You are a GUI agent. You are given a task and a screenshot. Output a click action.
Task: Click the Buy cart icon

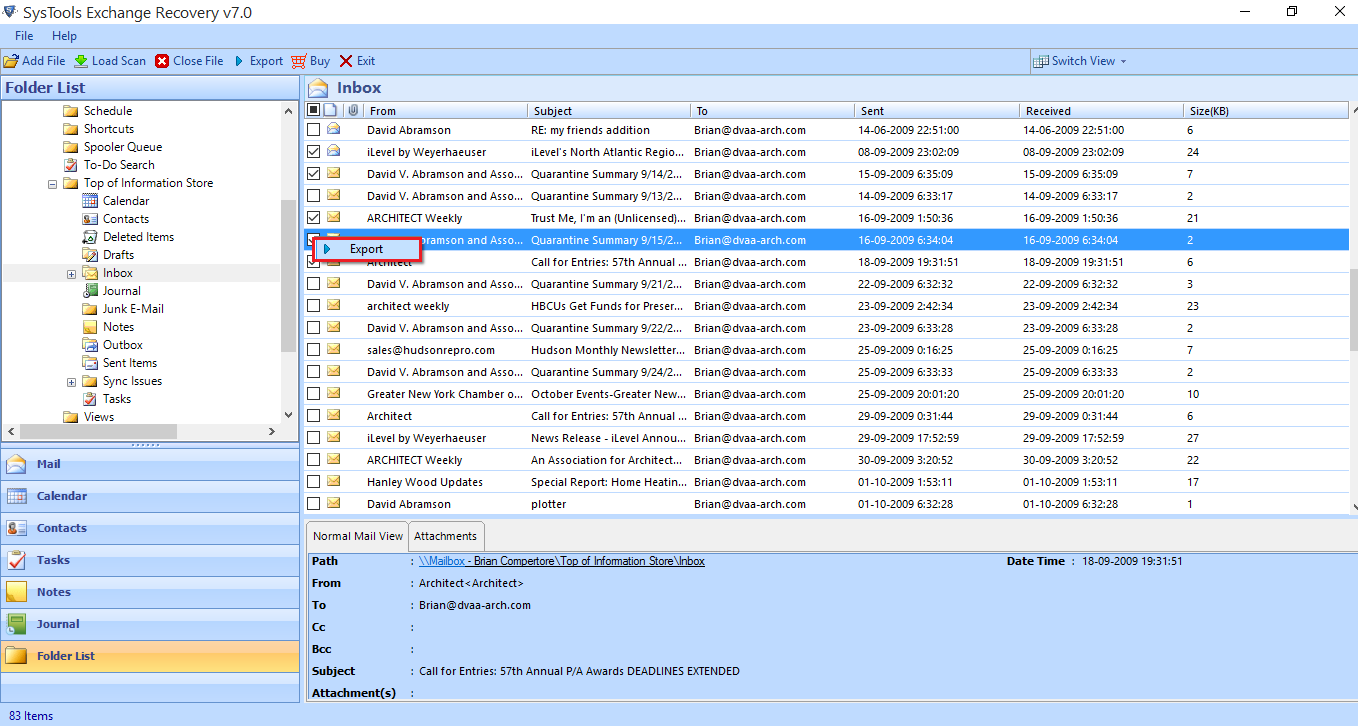298,61
